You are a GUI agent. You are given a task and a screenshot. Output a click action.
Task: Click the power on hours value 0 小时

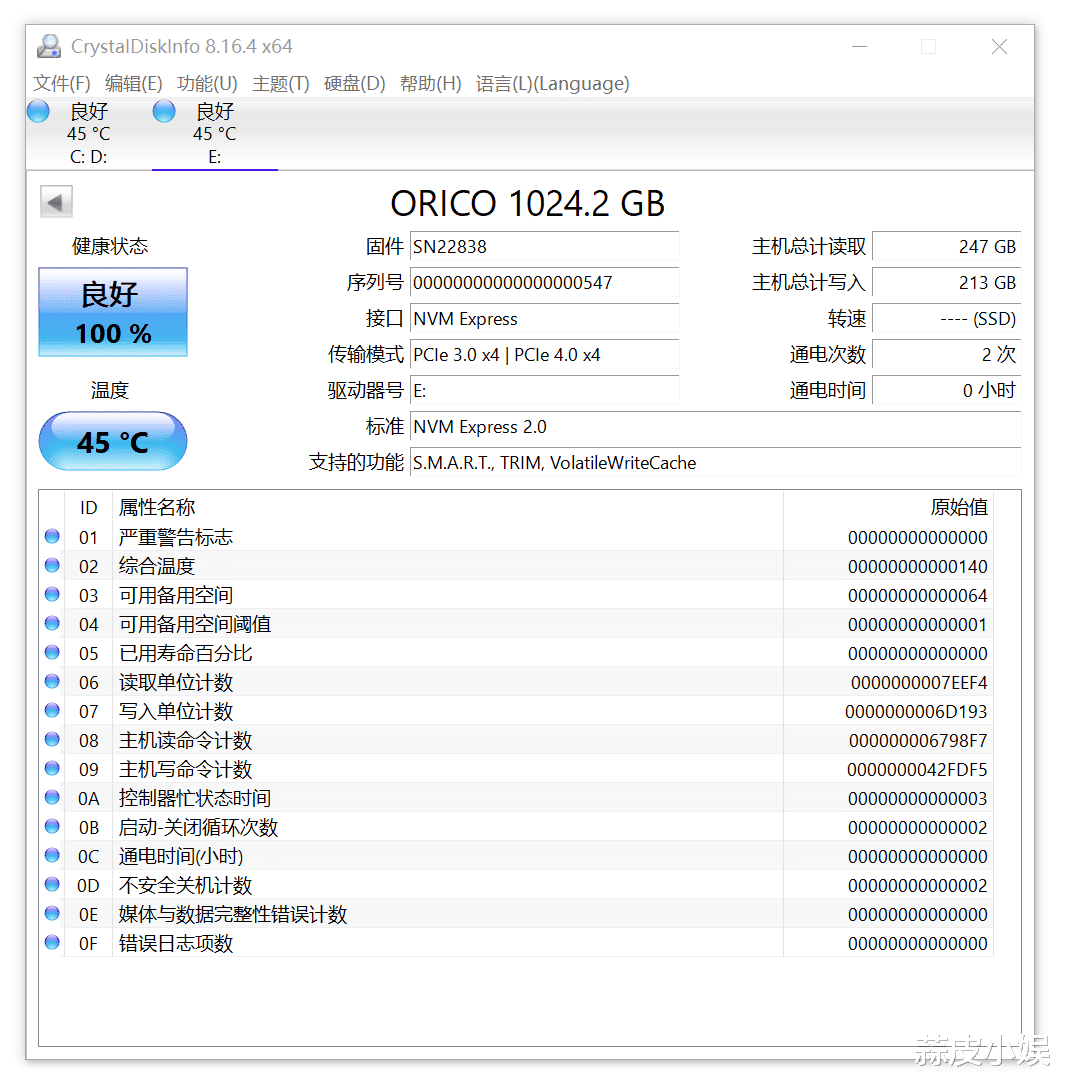coord(947,391)
